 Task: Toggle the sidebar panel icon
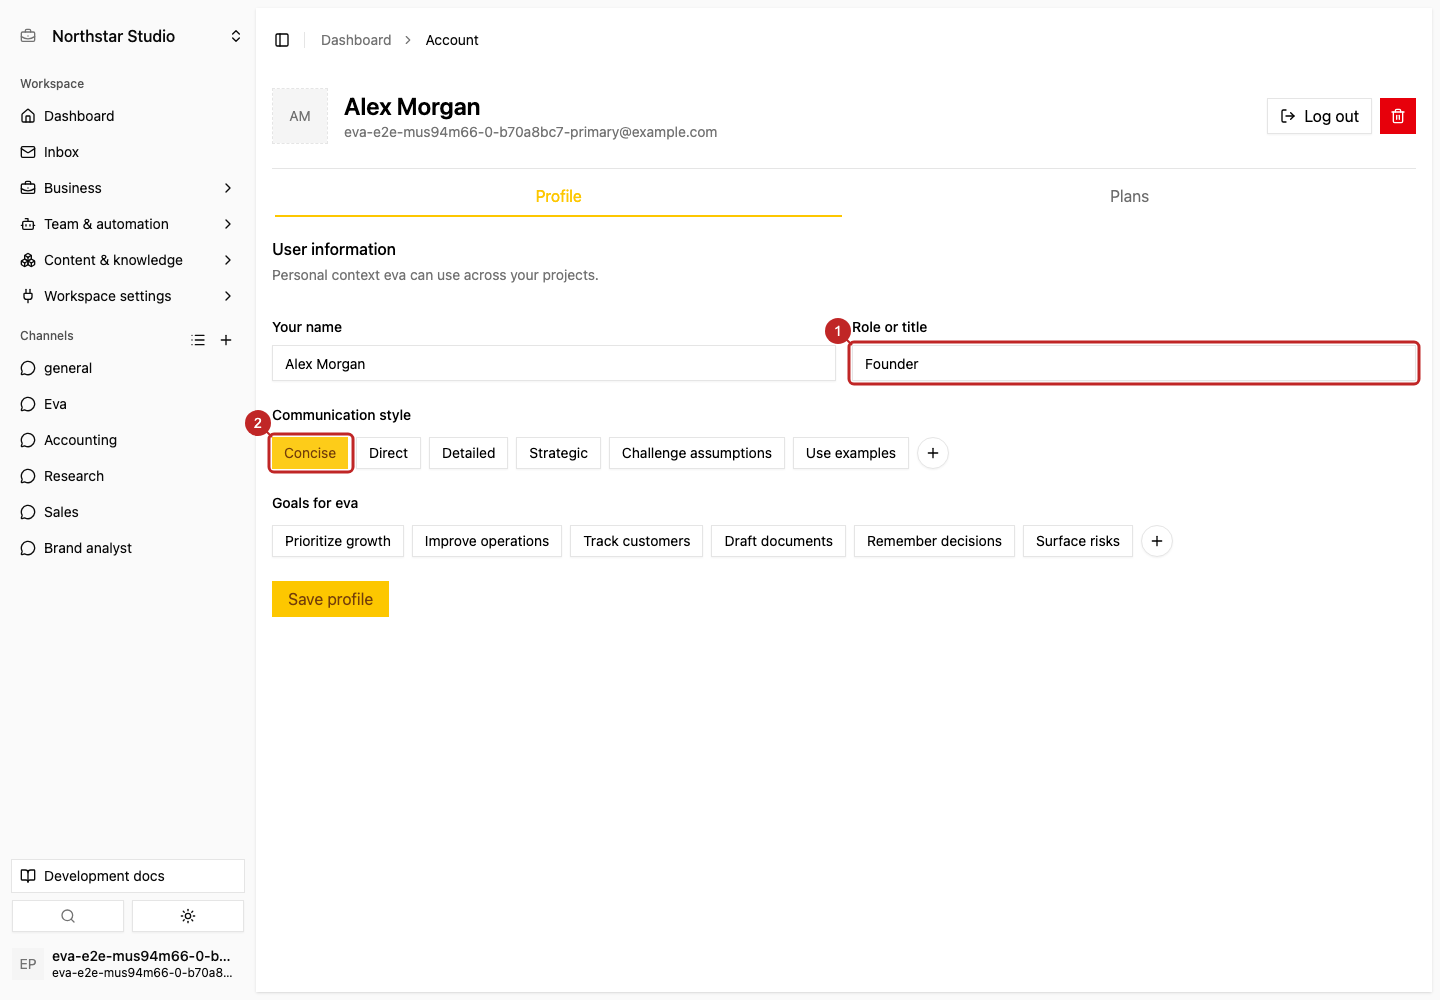pyautogui.click(x=282, y=40)
